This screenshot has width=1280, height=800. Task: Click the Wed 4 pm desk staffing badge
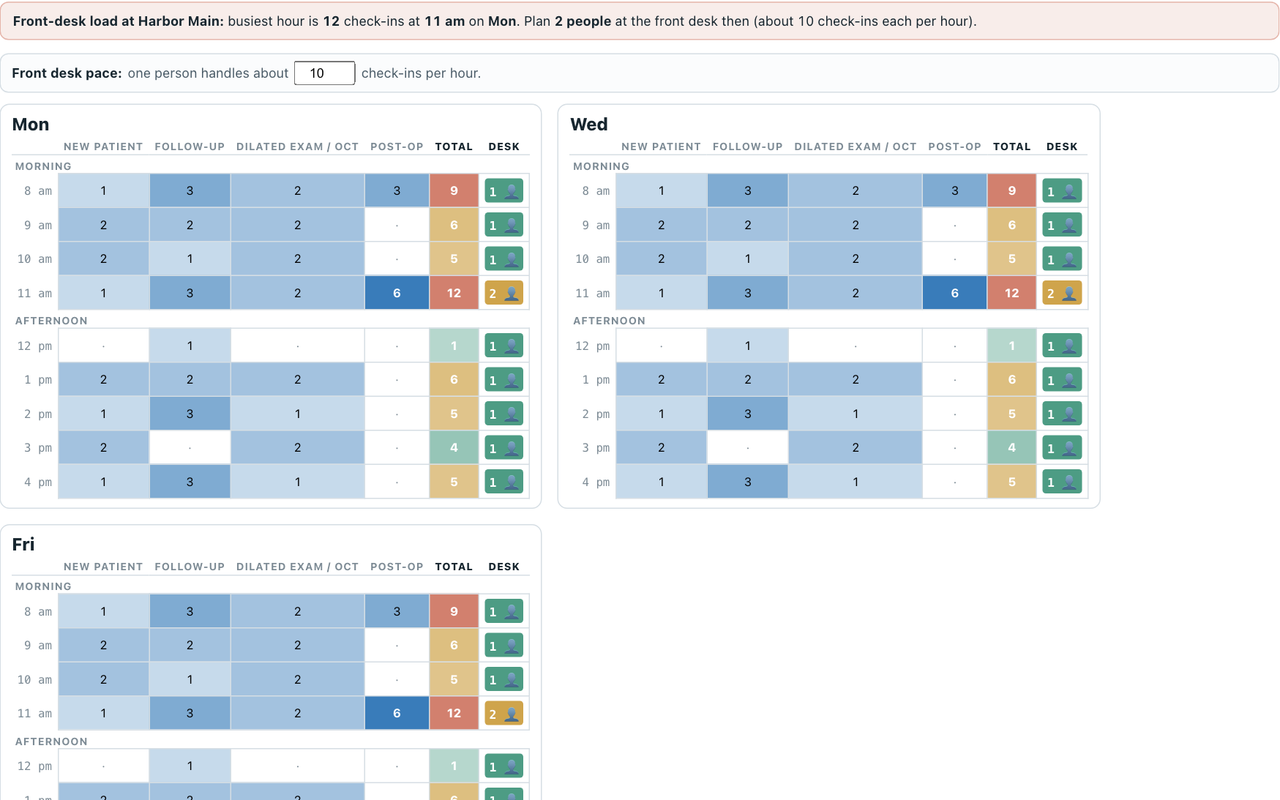[1062, 482]
